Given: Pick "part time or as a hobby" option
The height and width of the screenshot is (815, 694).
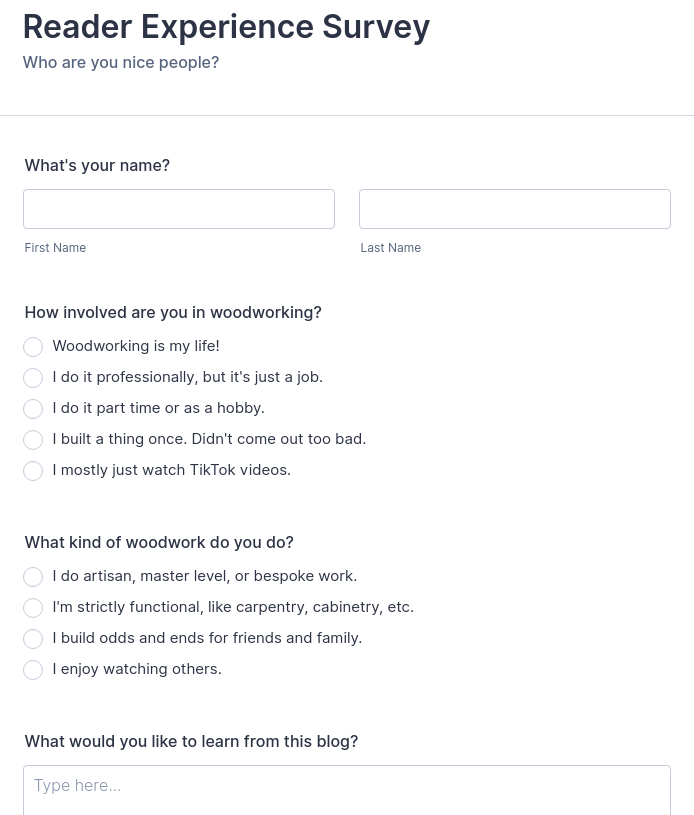Looking at the screenshot, I should click(x=33, y=409).
